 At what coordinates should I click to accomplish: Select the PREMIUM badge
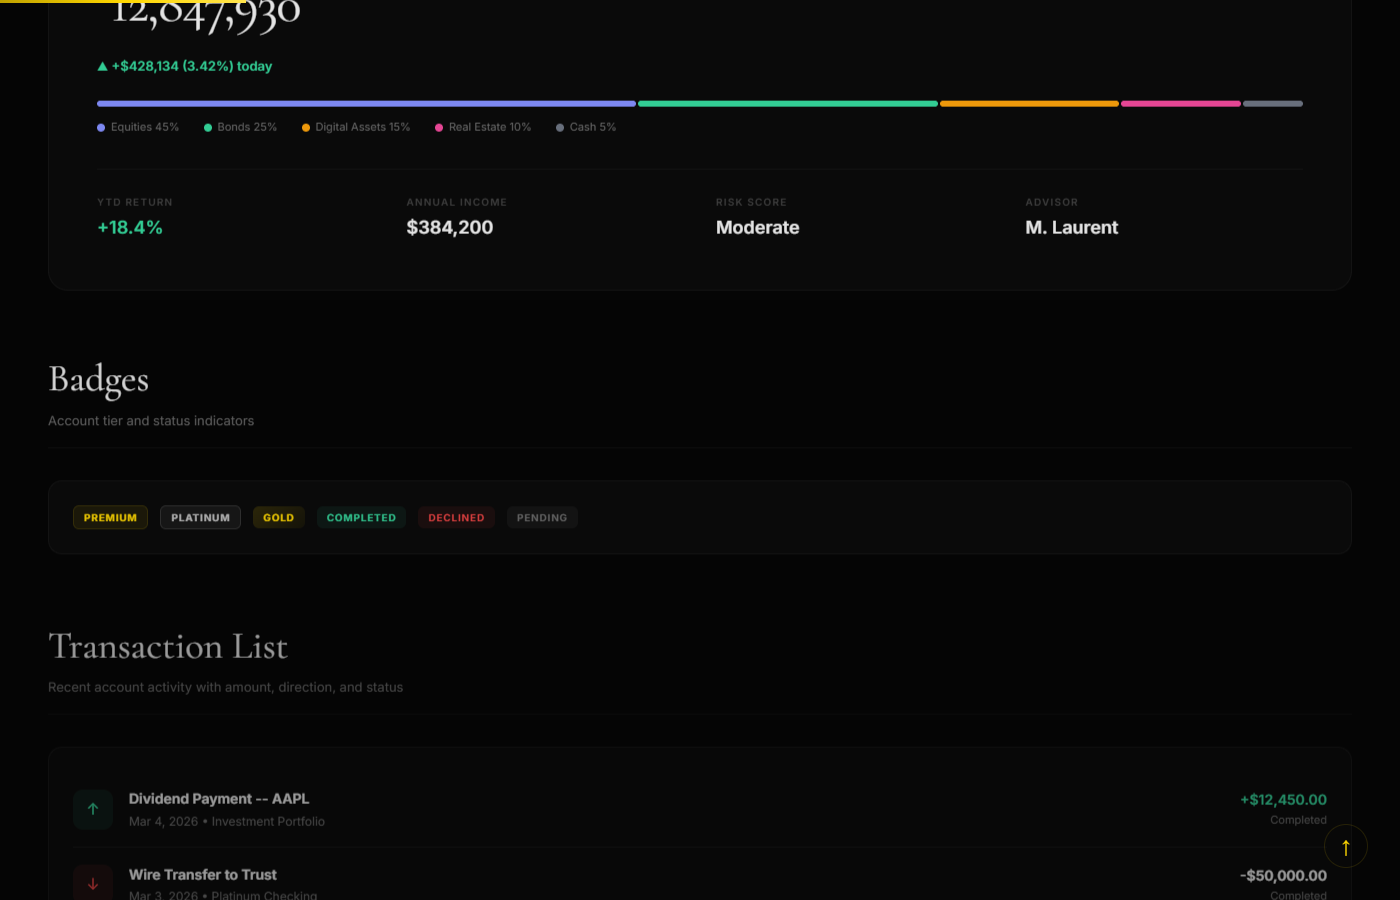tap(110, 518)
